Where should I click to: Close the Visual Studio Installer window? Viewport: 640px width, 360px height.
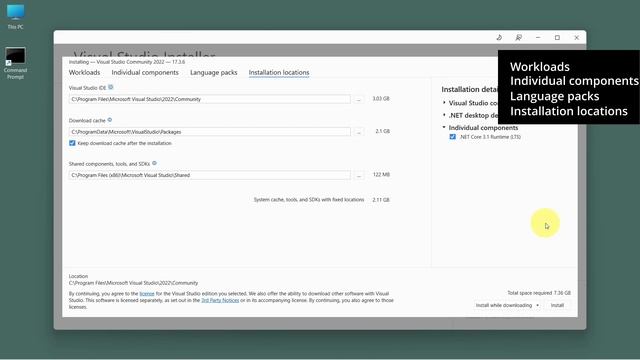point(576,38)
